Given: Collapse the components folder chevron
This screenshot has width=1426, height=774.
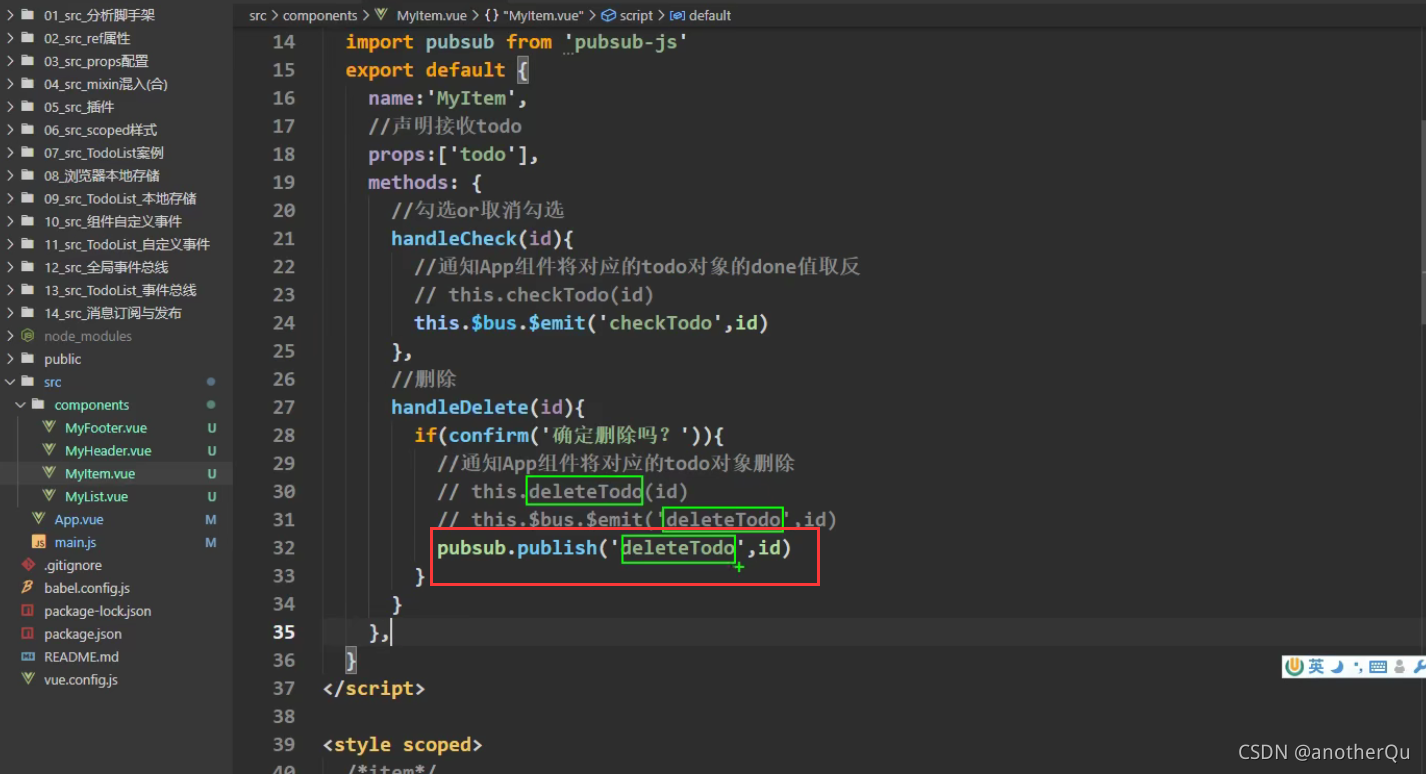Looking at the screenshot, I should coord(20,405).
